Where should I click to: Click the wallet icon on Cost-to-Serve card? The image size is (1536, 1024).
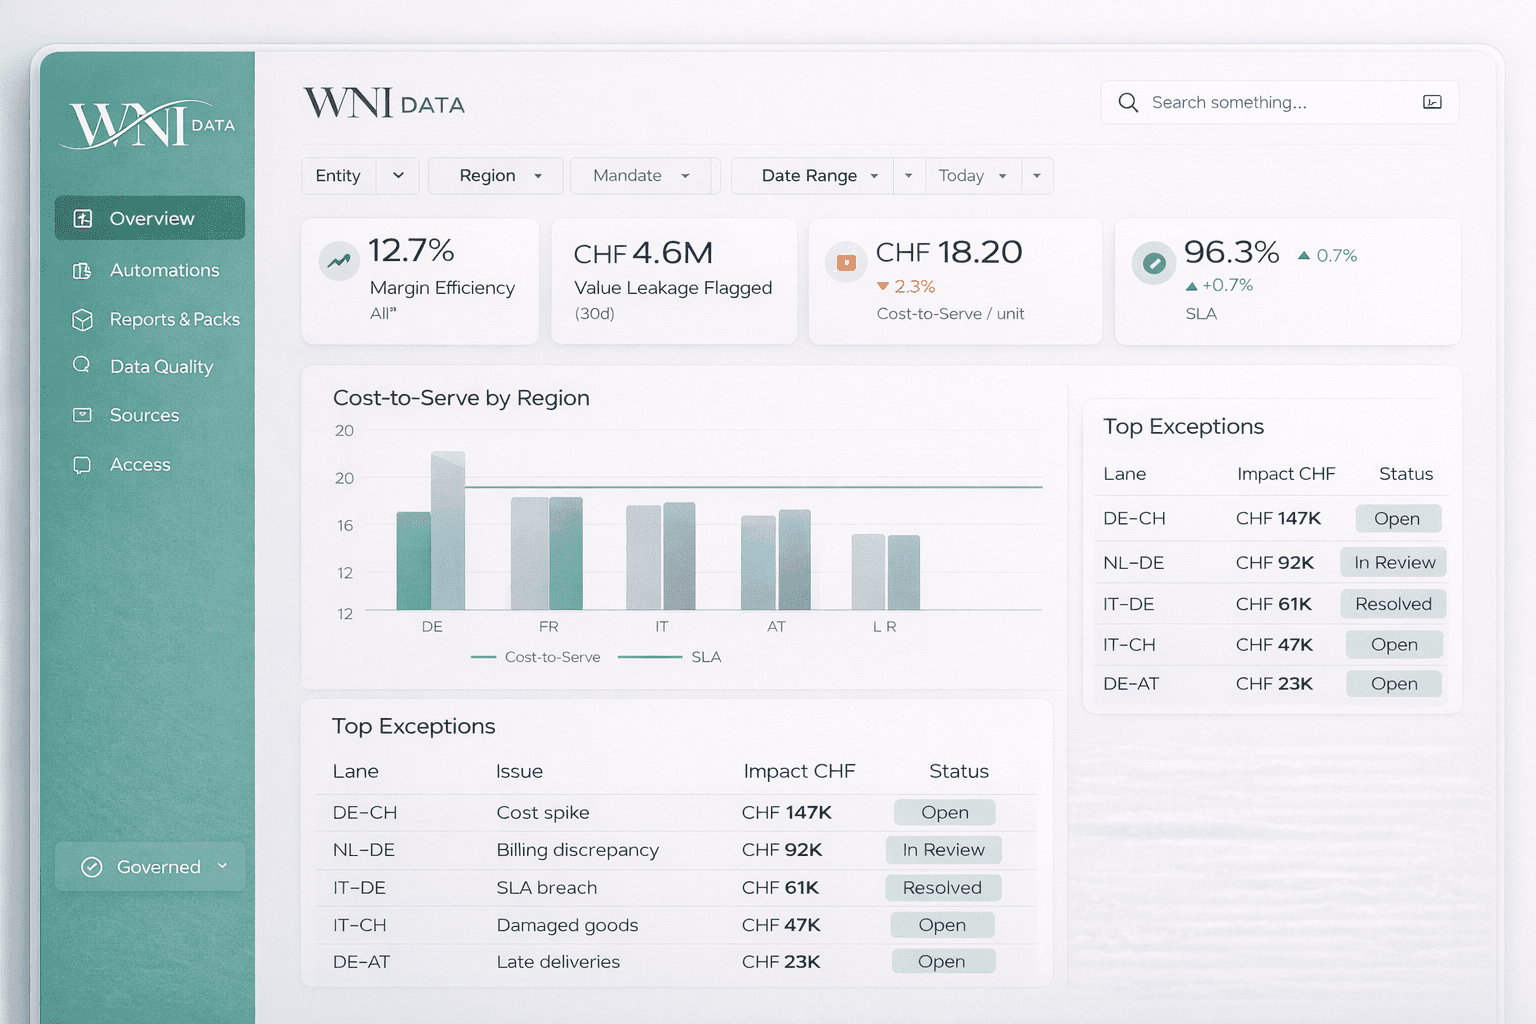click(x=846, y=261)
